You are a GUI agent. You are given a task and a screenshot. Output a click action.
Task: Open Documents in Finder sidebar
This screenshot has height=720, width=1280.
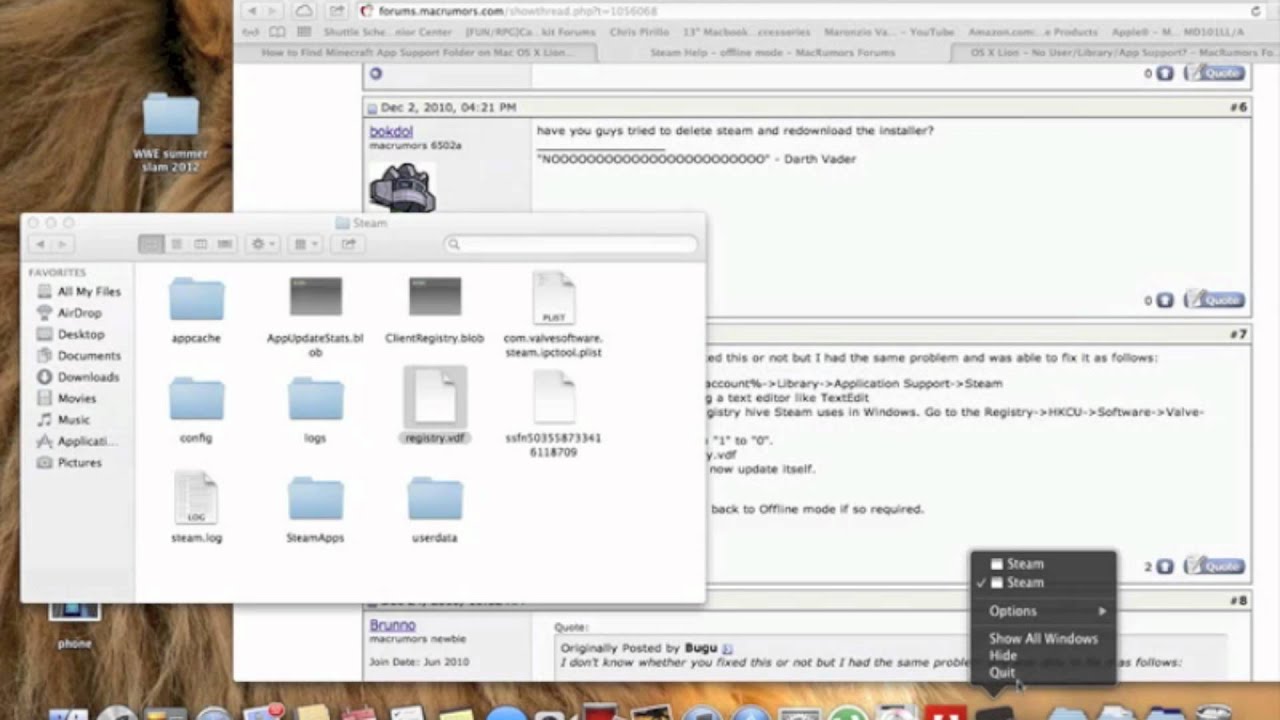coord(78,356)
